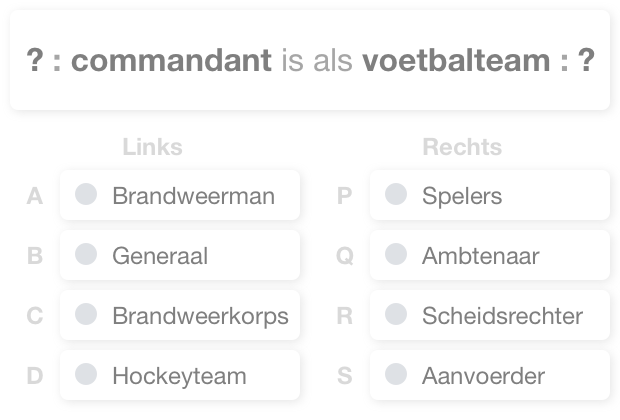Viewport: 620px width, 420px height.
Task: Click the letter S row label
Action: click(345, 376)
